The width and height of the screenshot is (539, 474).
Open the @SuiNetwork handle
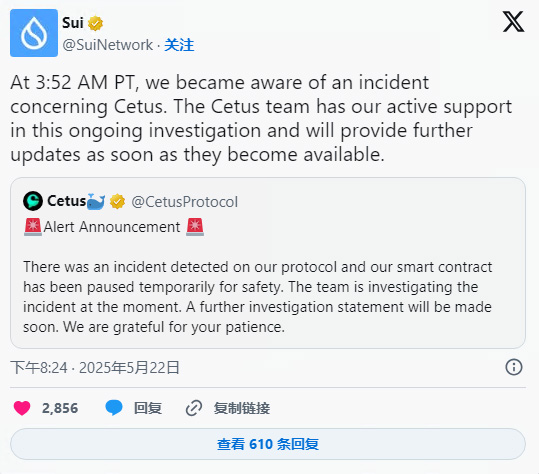pos(108,45)
